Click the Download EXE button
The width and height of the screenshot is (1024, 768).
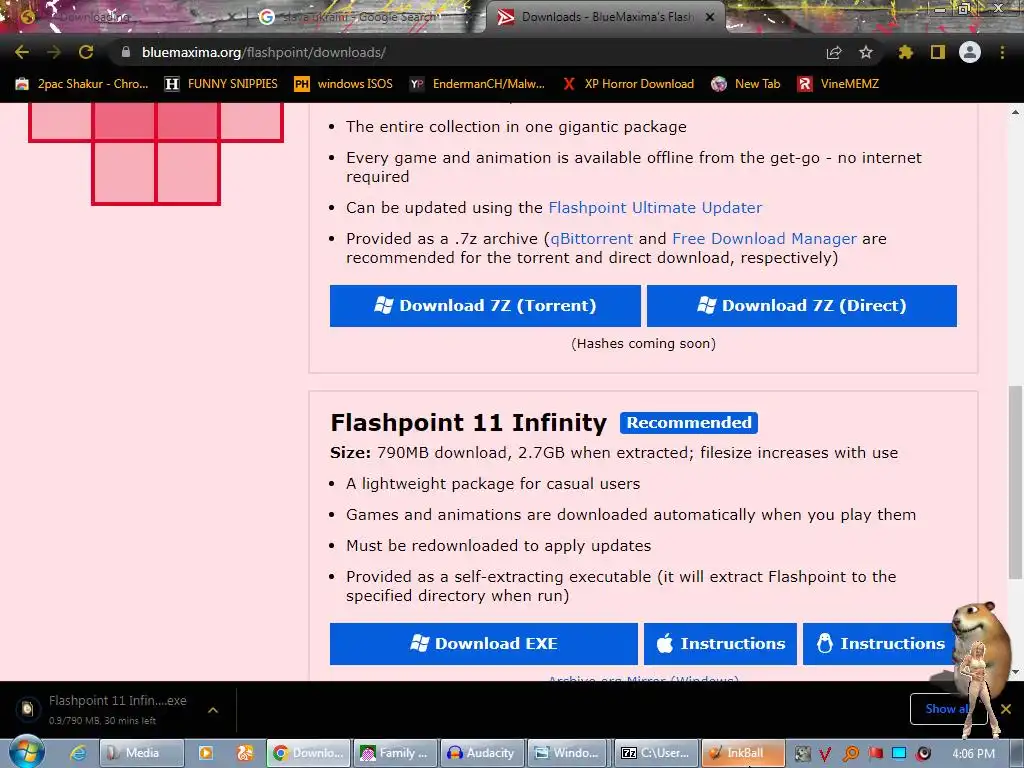484,644
